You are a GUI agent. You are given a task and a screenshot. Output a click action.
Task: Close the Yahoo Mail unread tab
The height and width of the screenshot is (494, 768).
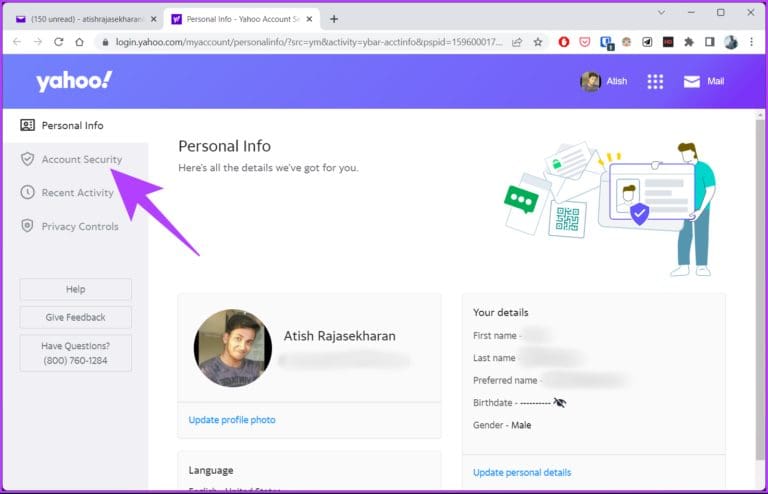153,19
